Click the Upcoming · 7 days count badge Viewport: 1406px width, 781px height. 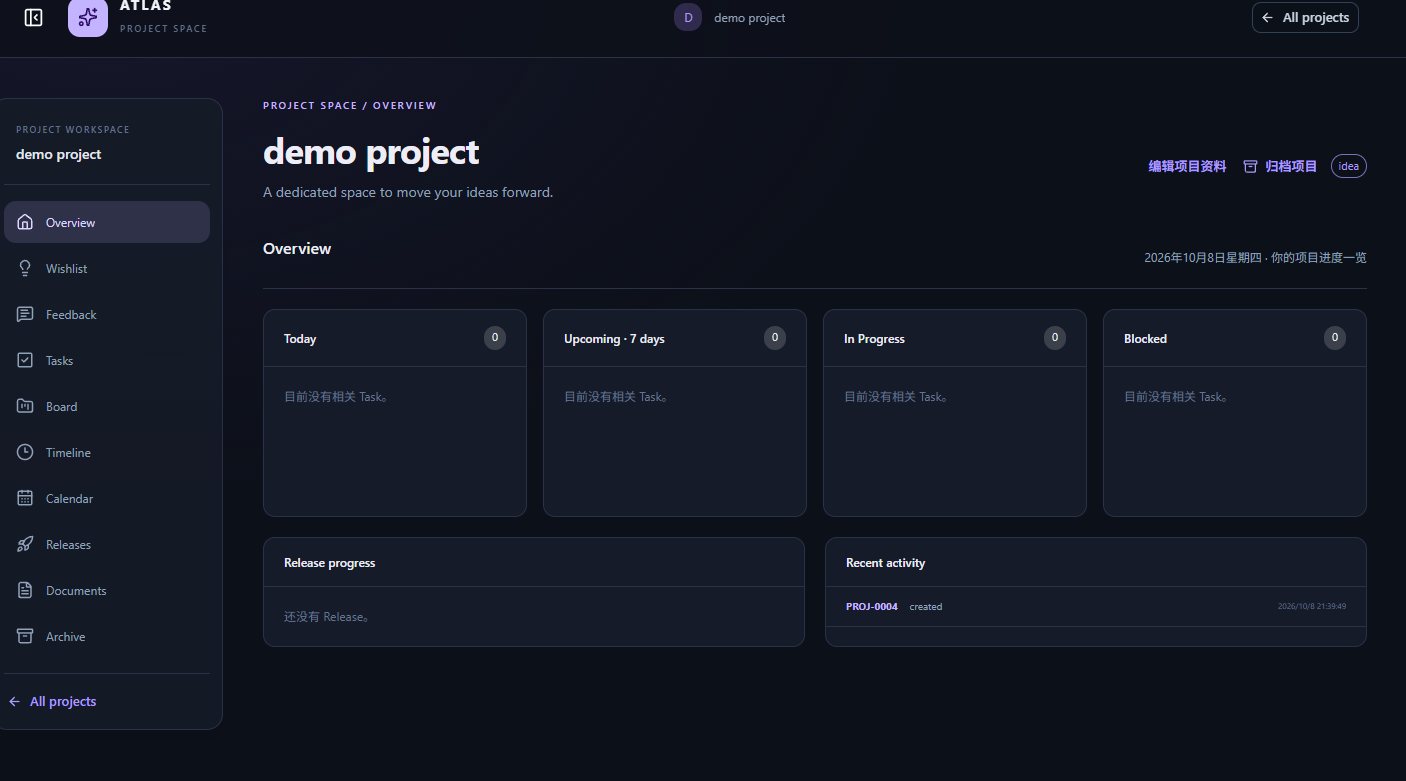(x=775, y=338)
